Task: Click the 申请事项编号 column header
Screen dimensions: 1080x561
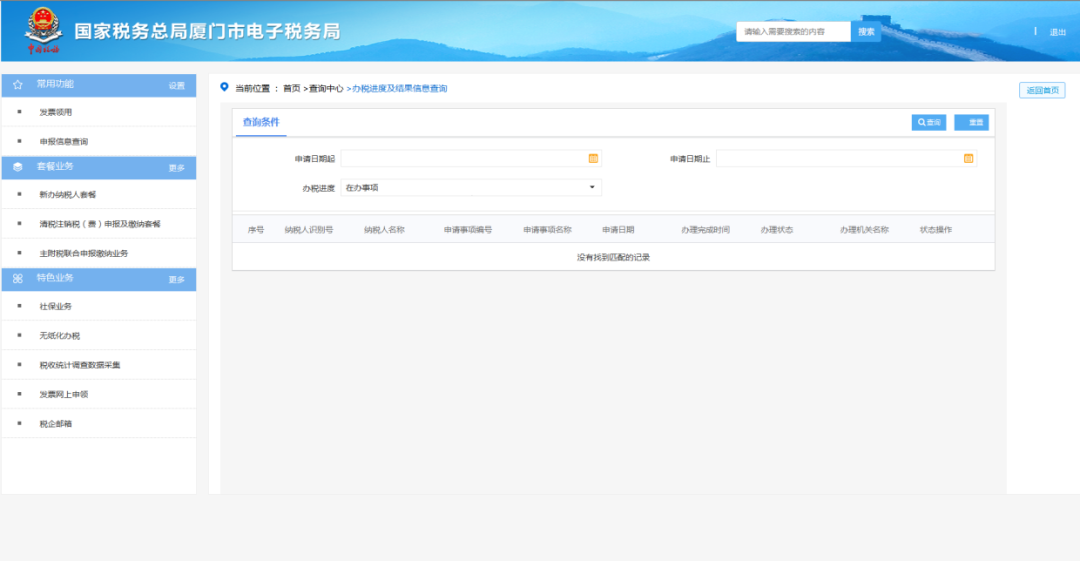Action: 468,230
